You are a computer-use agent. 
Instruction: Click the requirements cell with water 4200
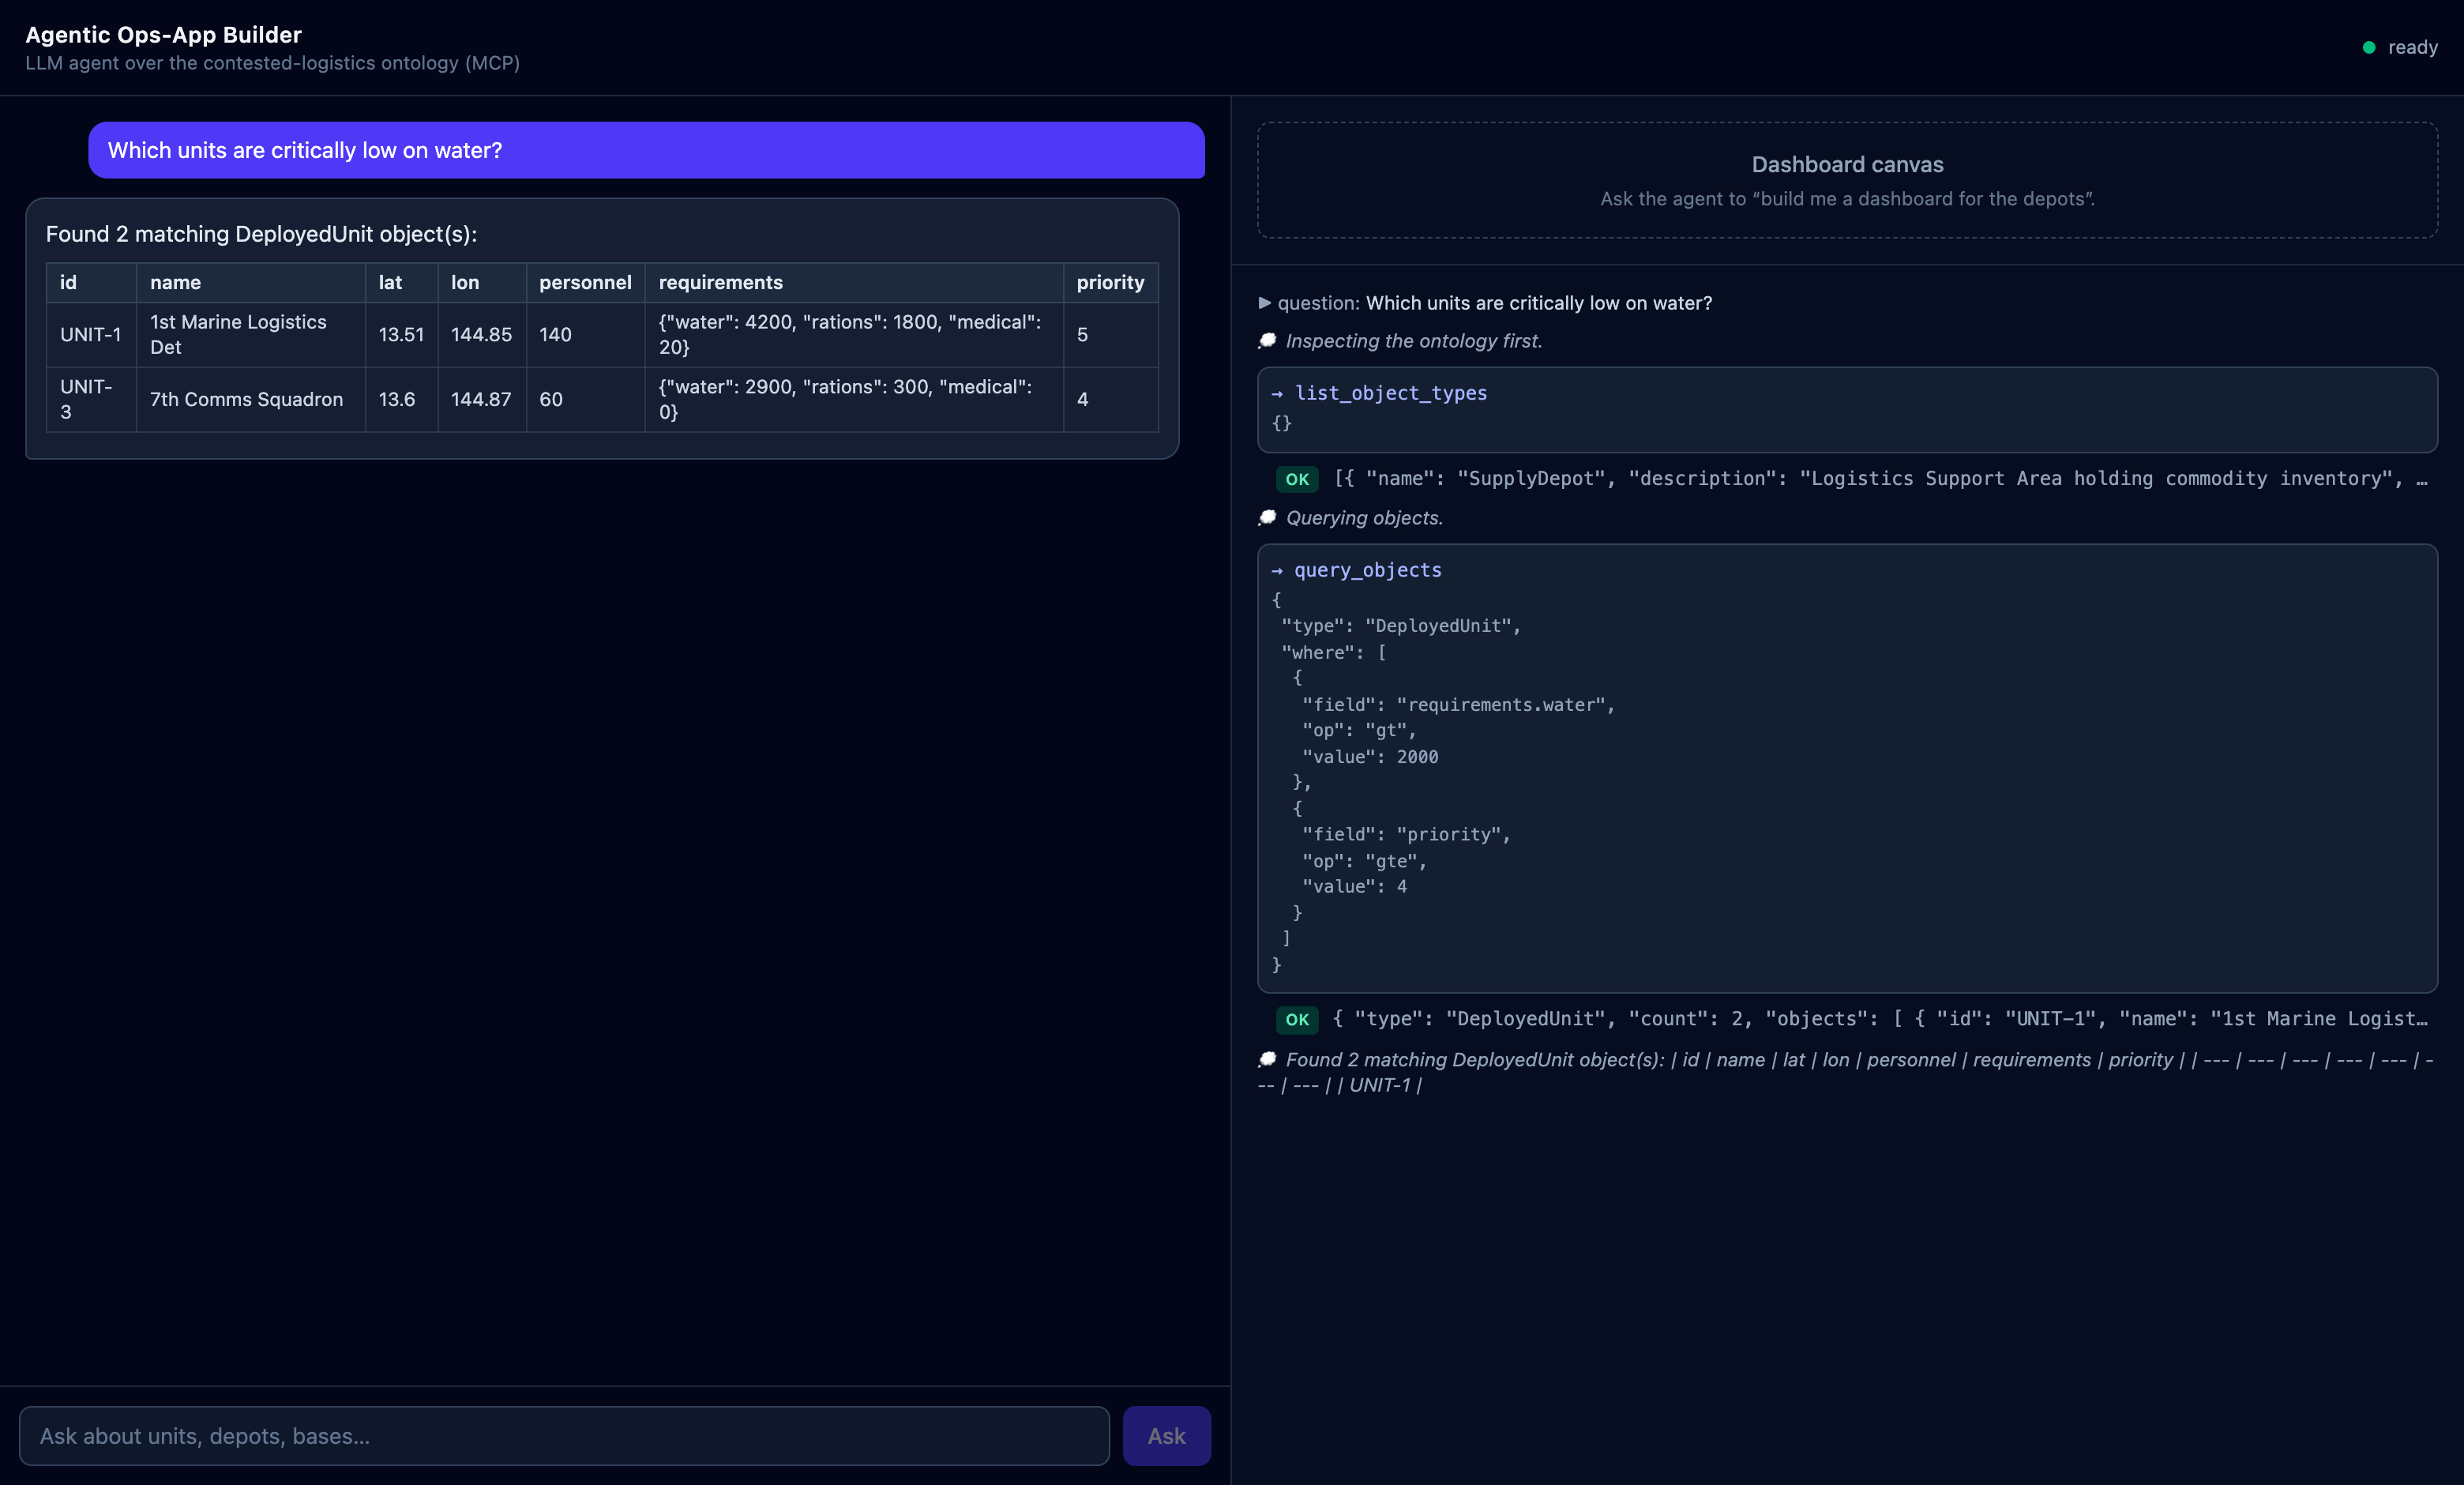853,335
